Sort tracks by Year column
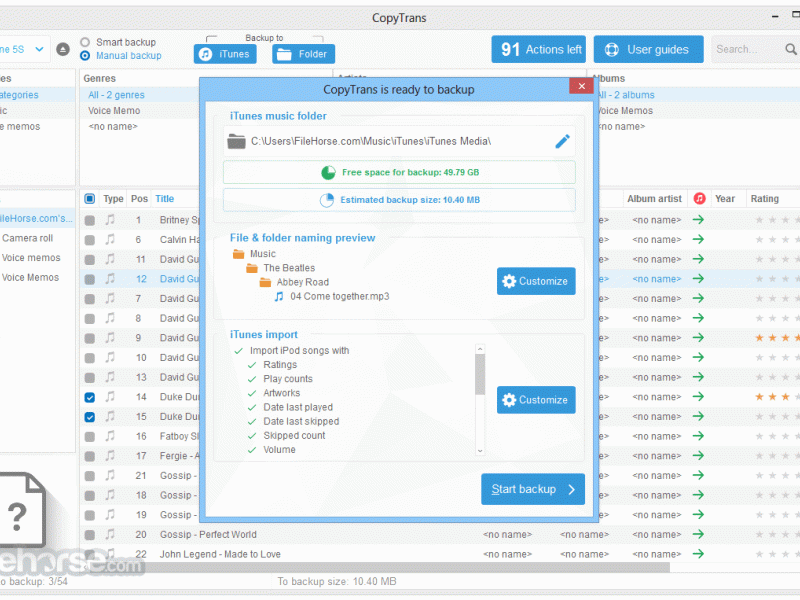The height and width of the screenshot is (600, 800). 725,199
